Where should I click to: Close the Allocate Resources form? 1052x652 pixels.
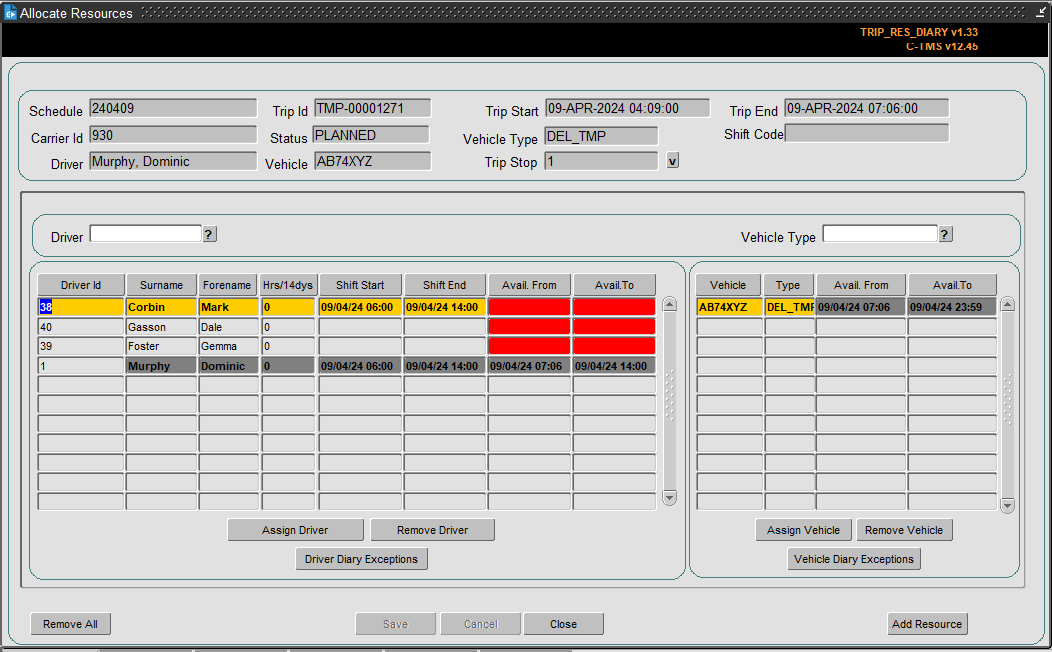564,624
